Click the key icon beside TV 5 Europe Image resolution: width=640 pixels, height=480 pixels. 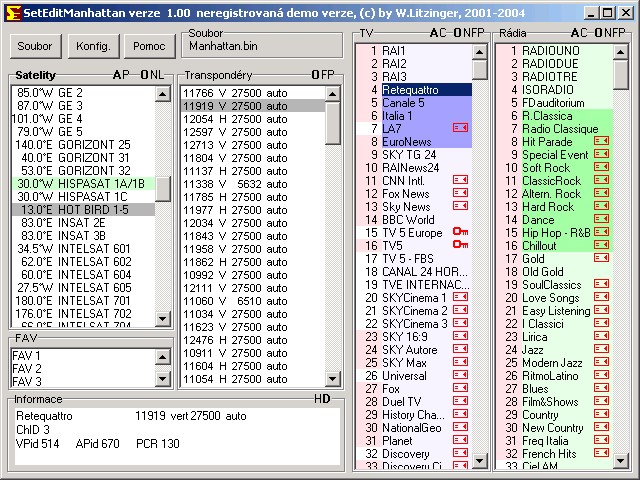(460, 233)
